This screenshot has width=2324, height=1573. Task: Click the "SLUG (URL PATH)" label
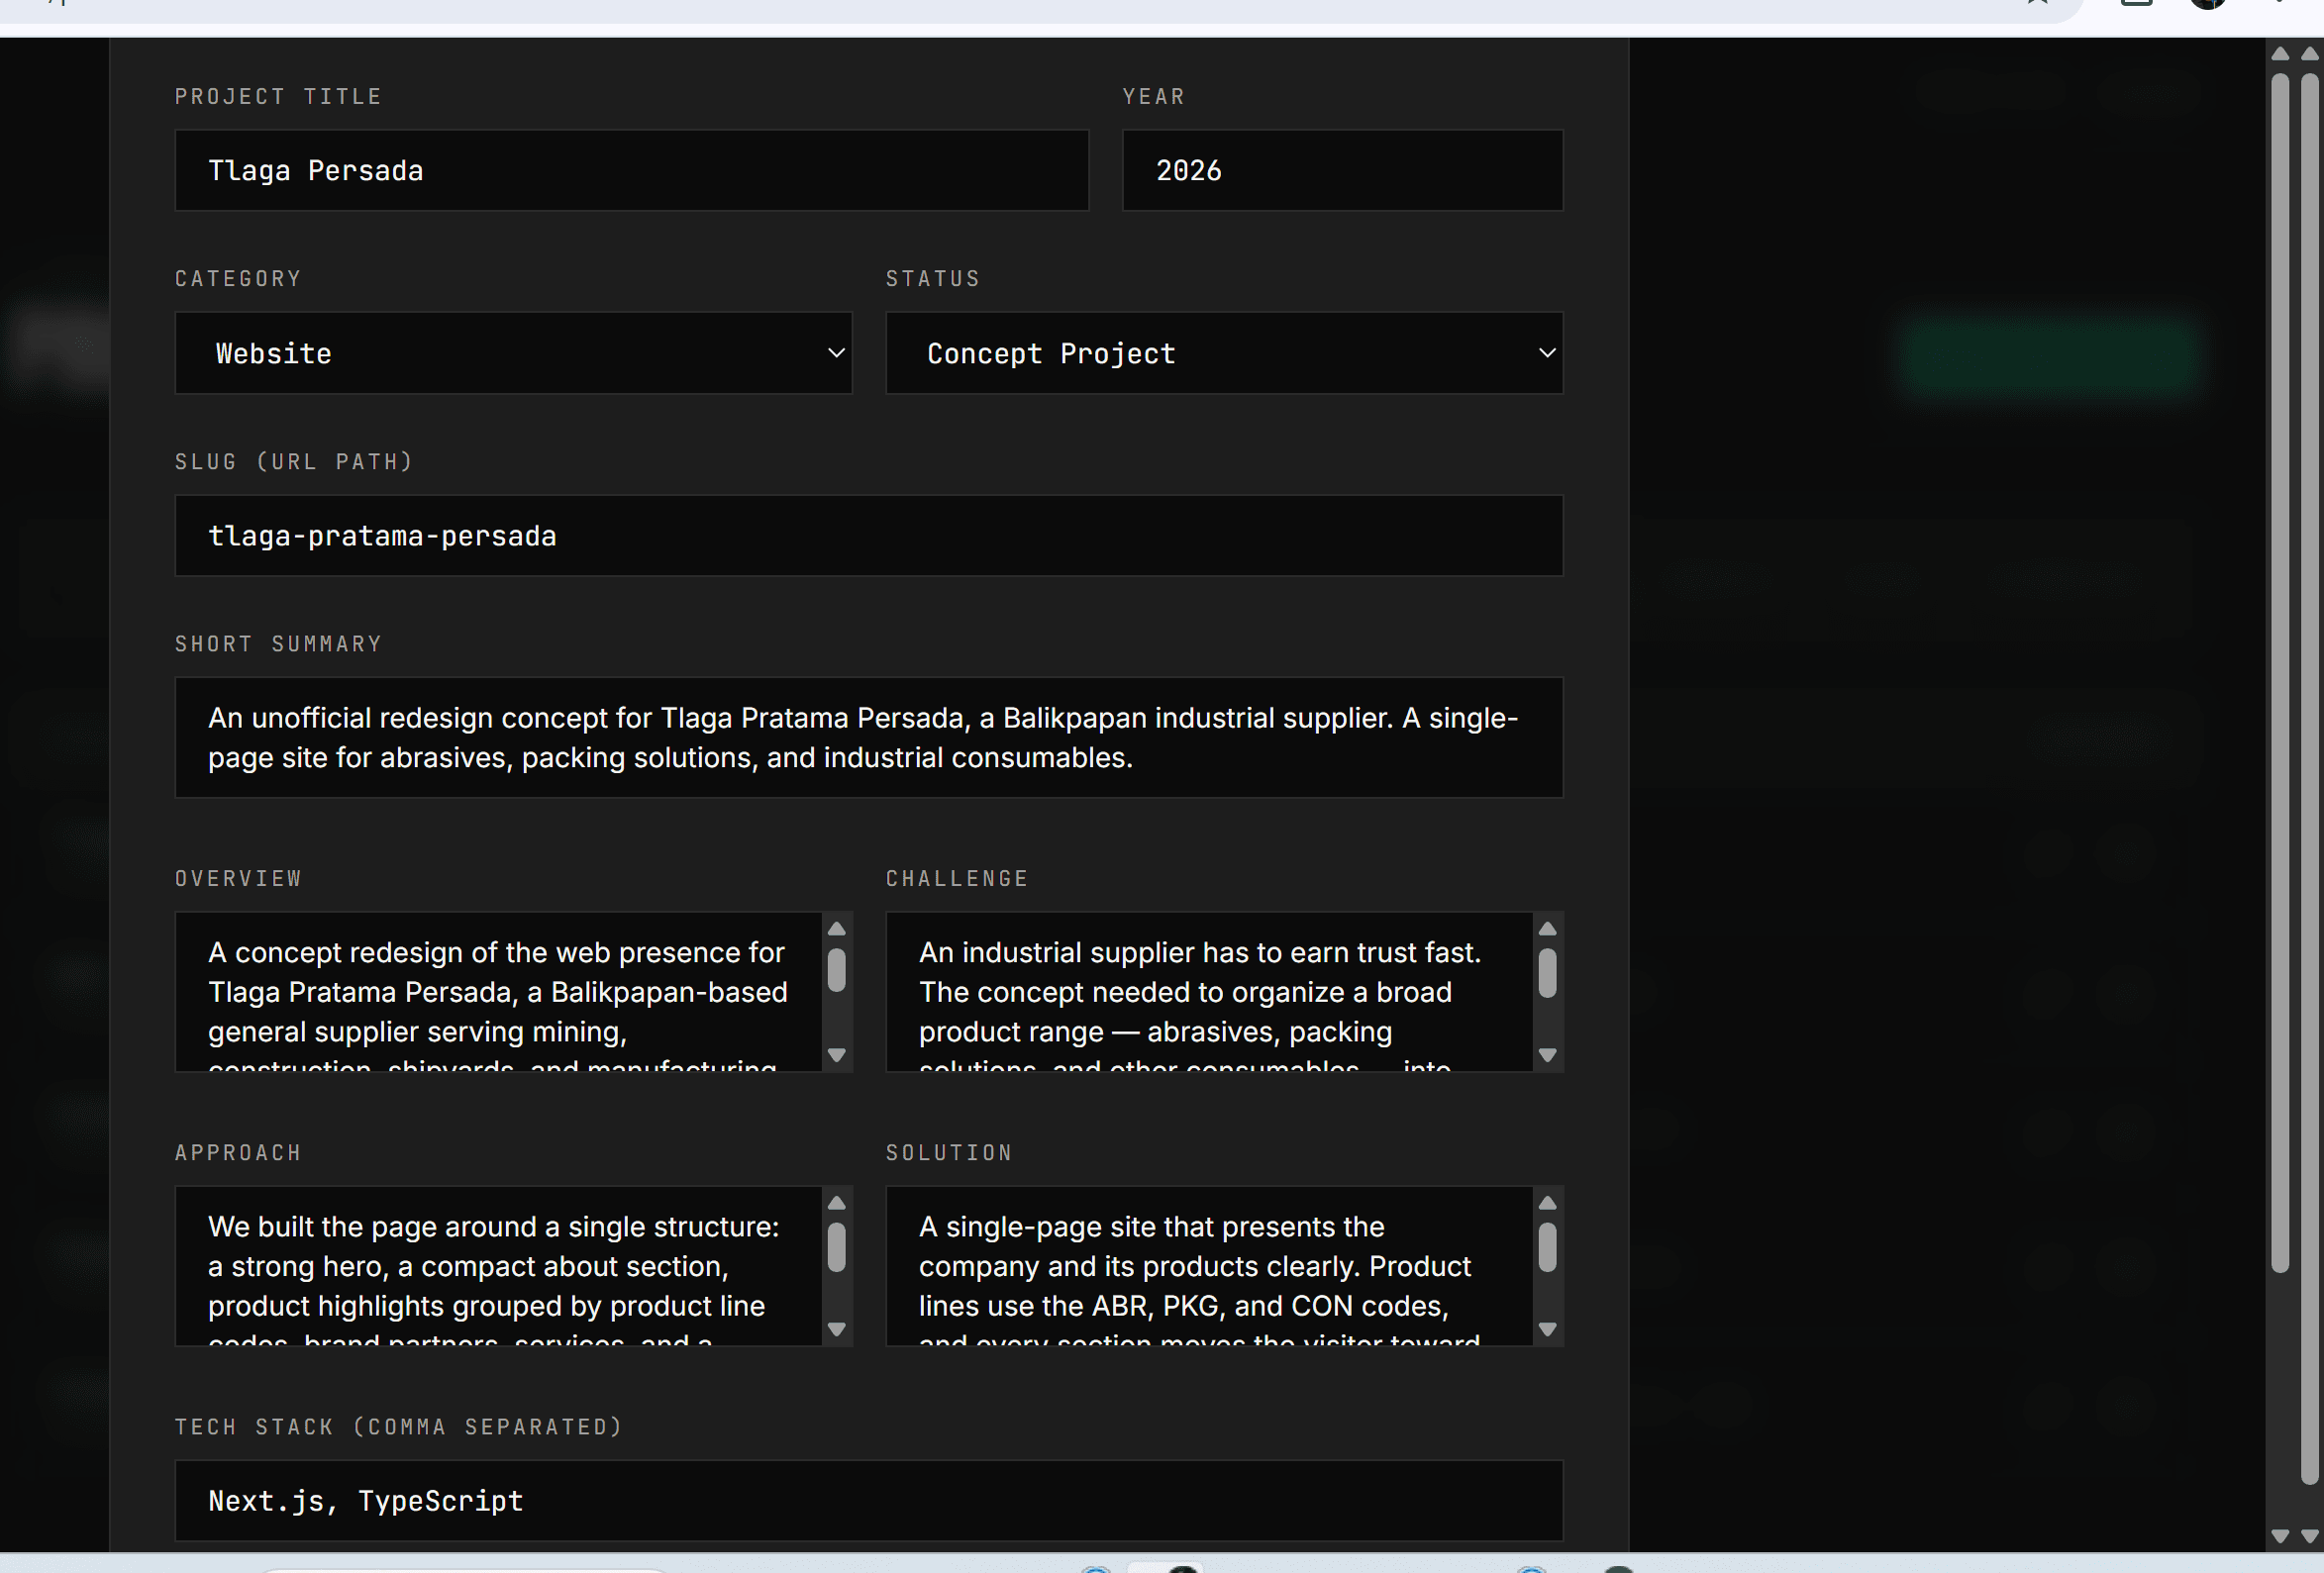tap(294, 462)
